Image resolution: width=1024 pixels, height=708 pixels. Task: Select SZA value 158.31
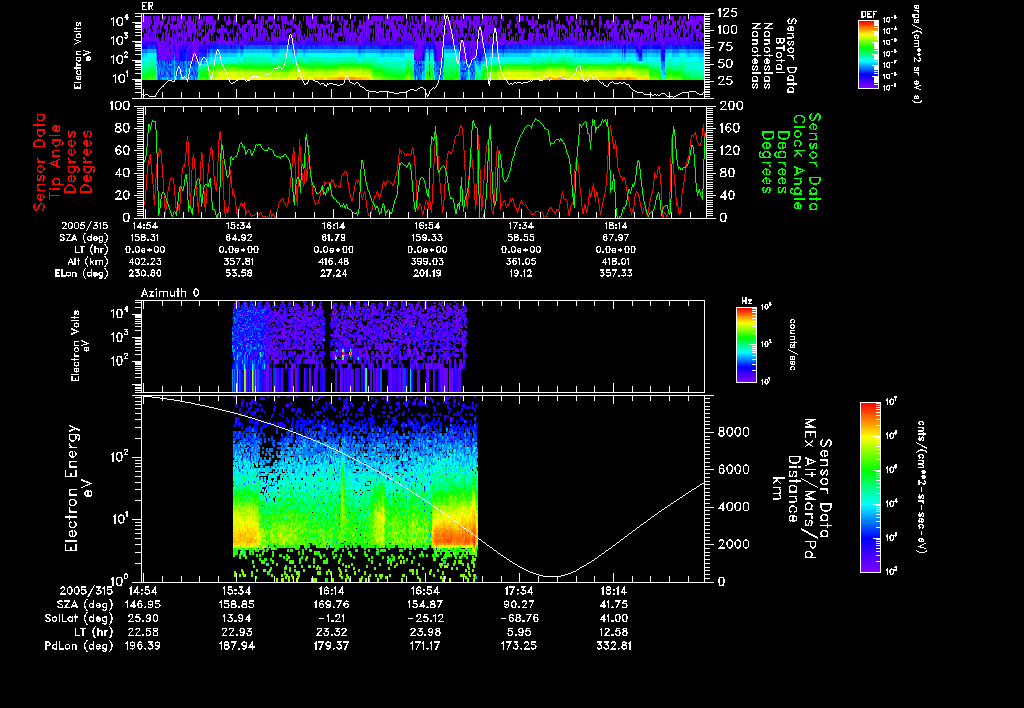coord(145,238)
